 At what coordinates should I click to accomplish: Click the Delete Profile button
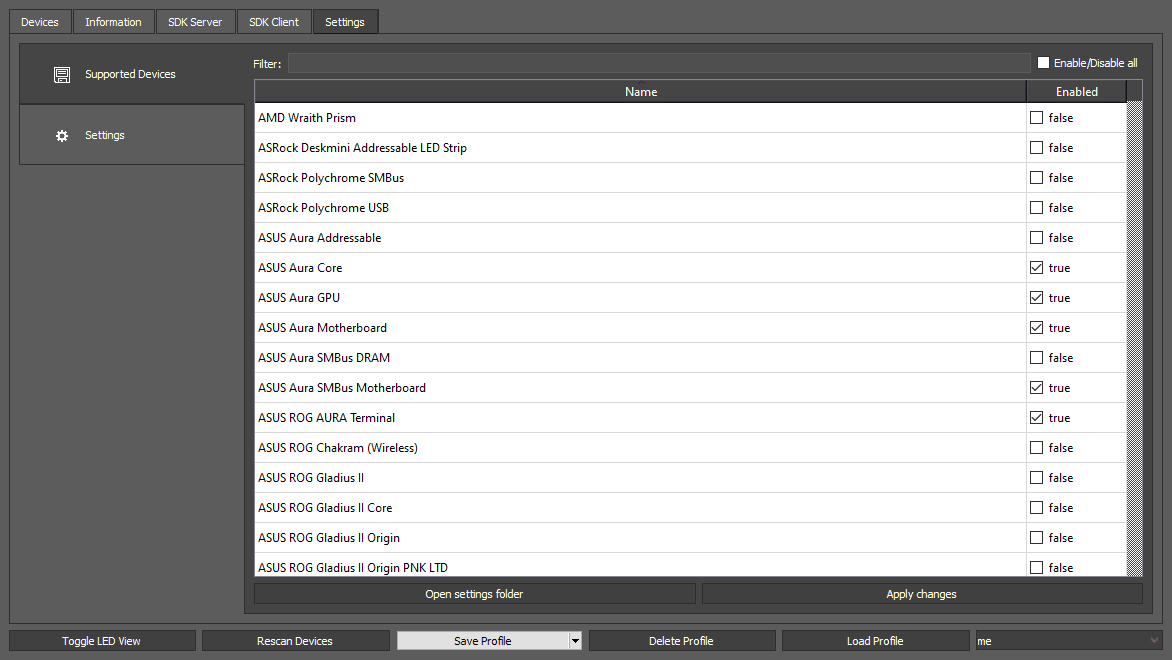pos(682,641)
